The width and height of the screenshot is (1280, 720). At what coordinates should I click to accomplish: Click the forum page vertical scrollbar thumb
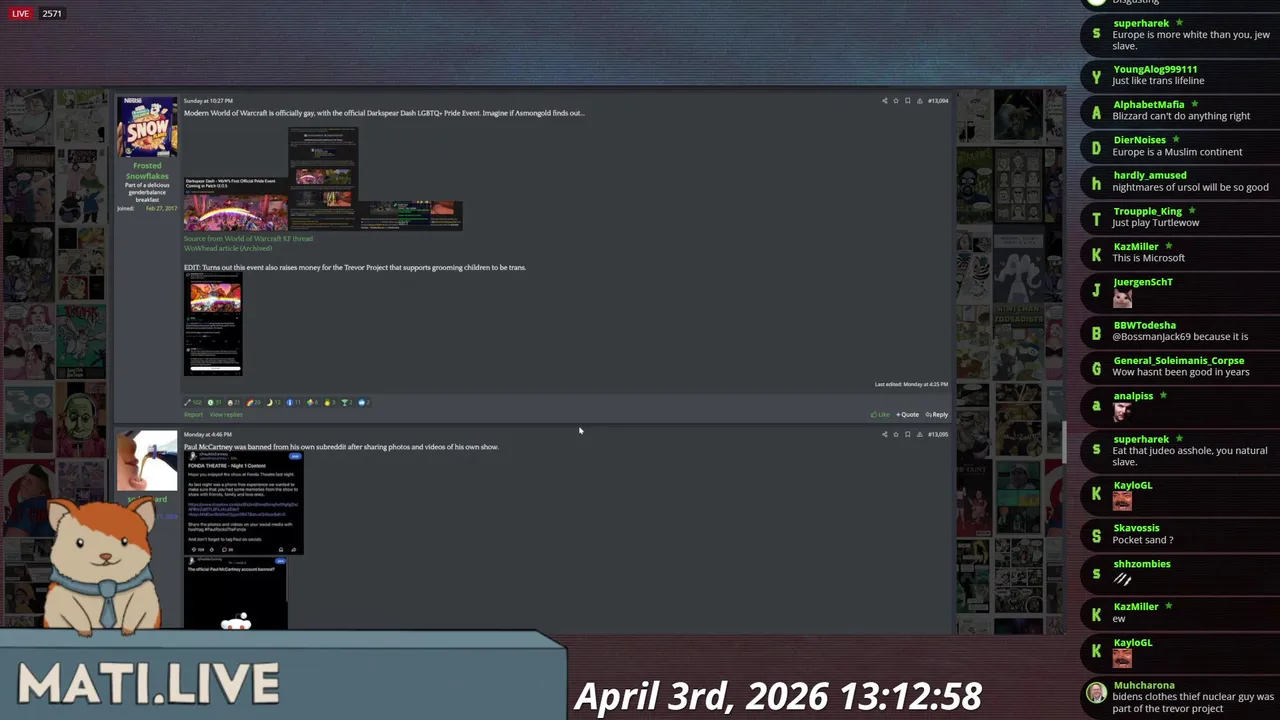[1063, 442]
